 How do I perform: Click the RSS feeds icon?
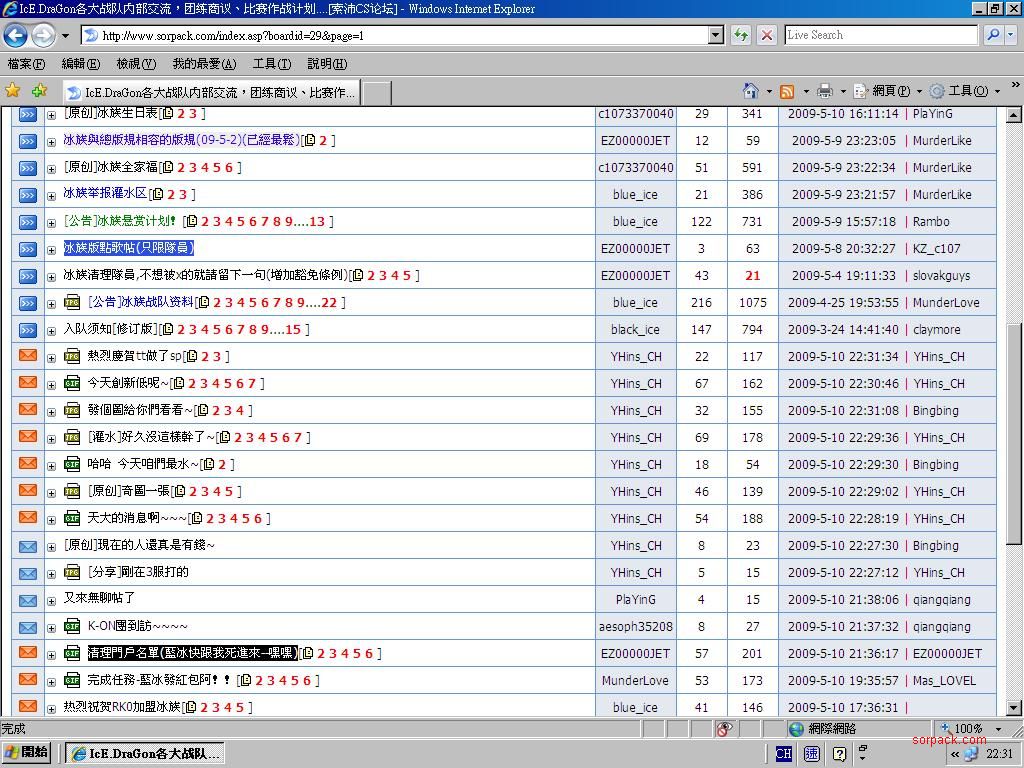click(x=787, y=91)
